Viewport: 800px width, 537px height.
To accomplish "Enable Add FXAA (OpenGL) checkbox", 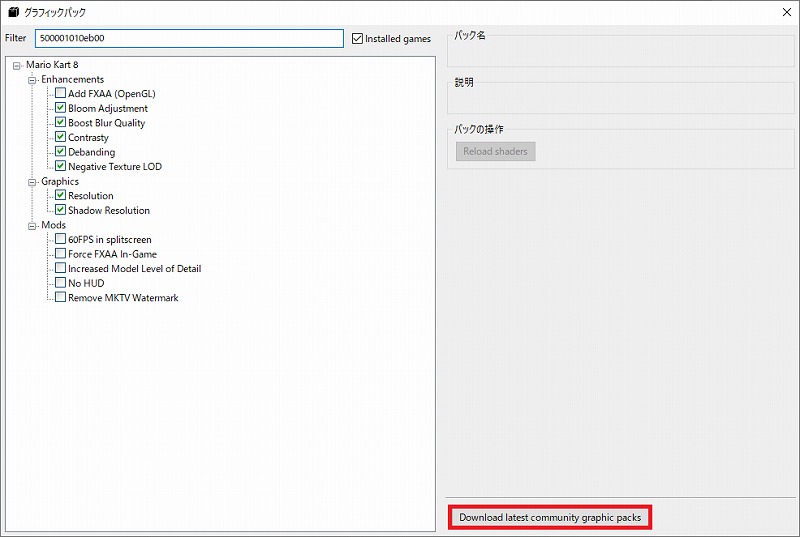I will click(x=60, y=93).
